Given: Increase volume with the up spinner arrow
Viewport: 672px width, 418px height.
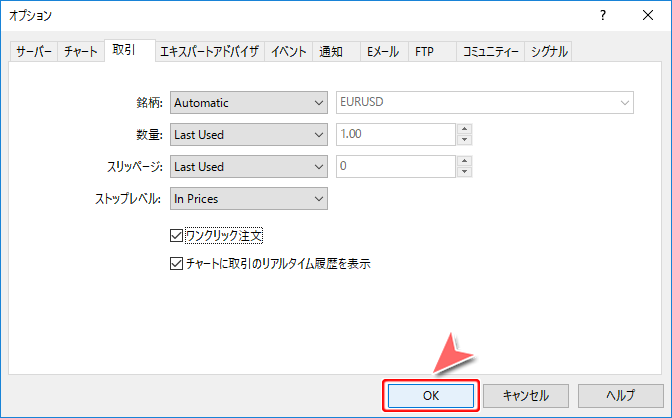Looking at the screenshot, I should point(465,129).
